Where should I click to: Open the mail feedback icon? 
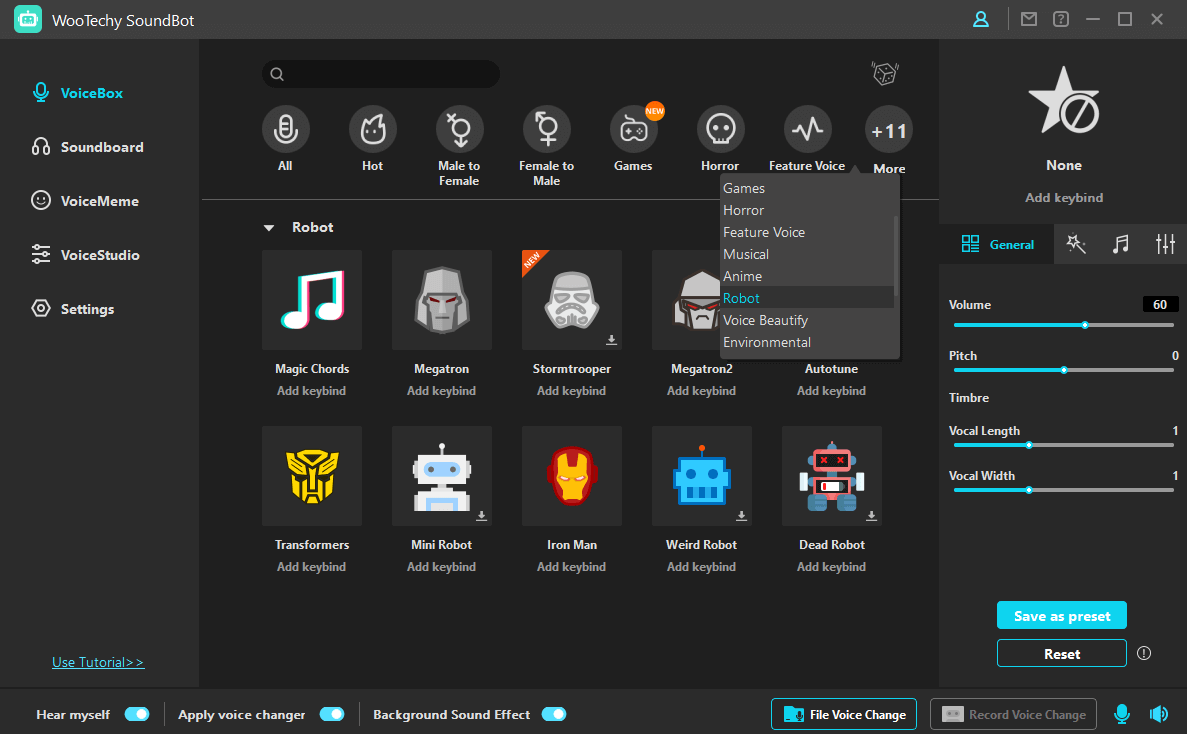click(x=1029, y=19)
